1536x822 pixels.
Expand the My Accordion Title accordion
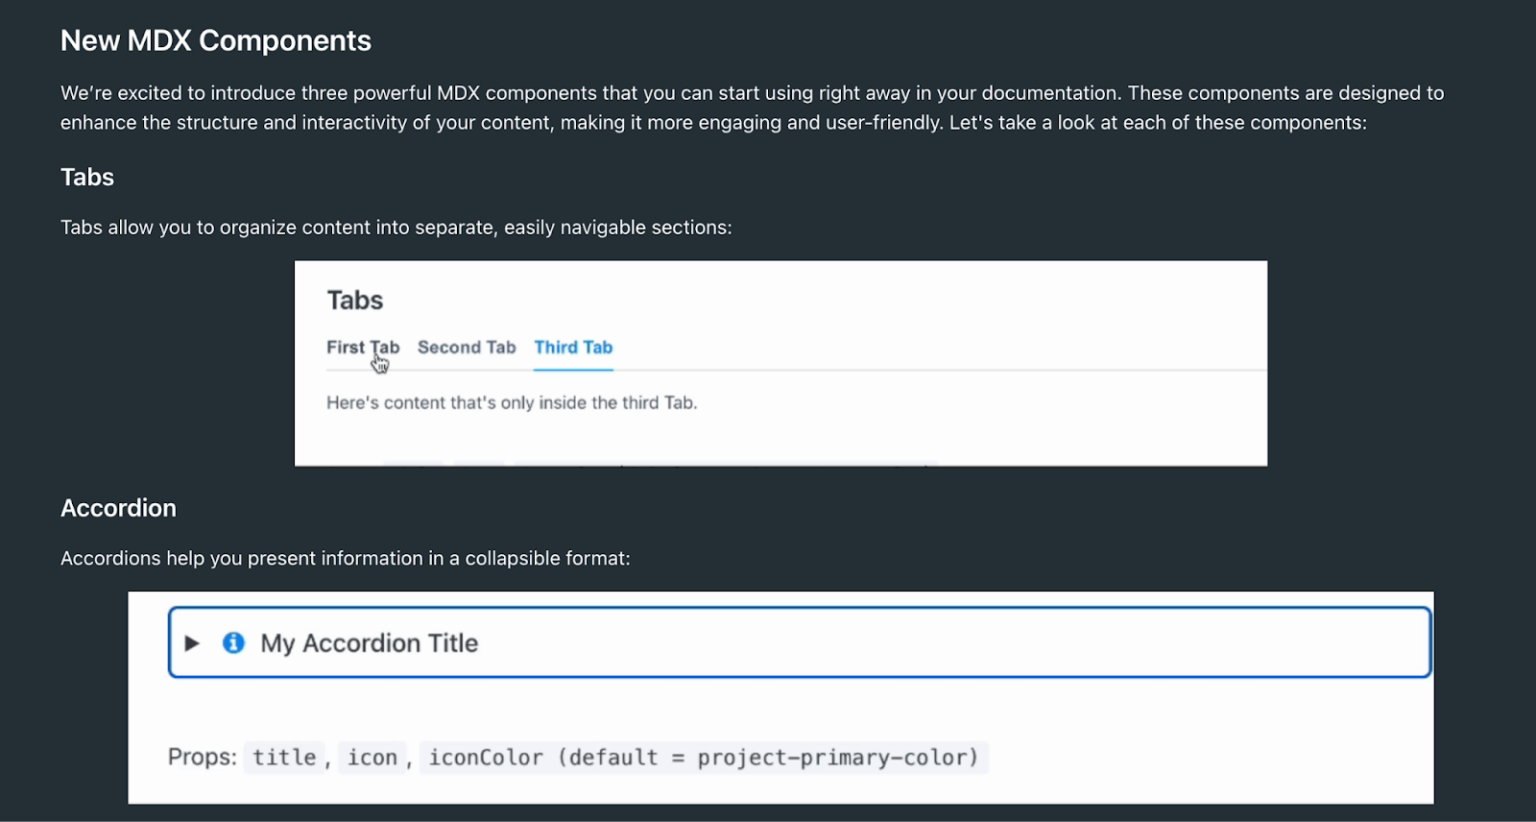pos(368,643)
